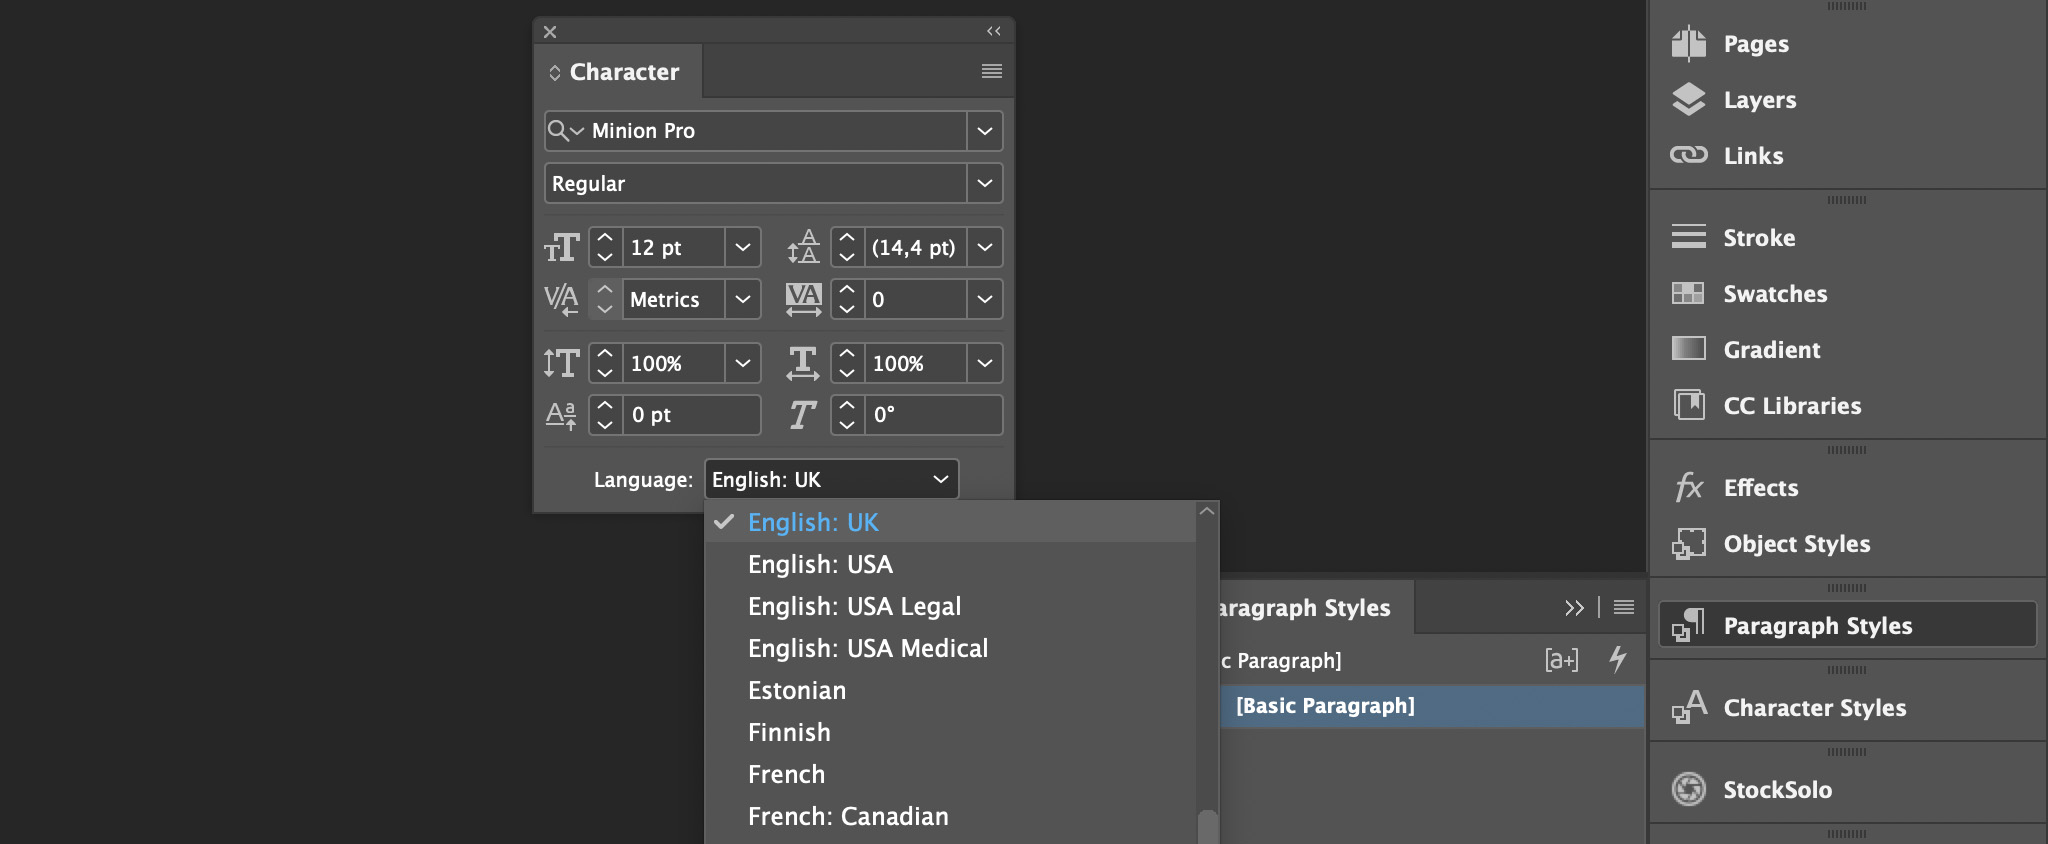Expand the Regular font style dropdown
Image resolution: width=2048 pixels, height=844 pixels.
984,184
